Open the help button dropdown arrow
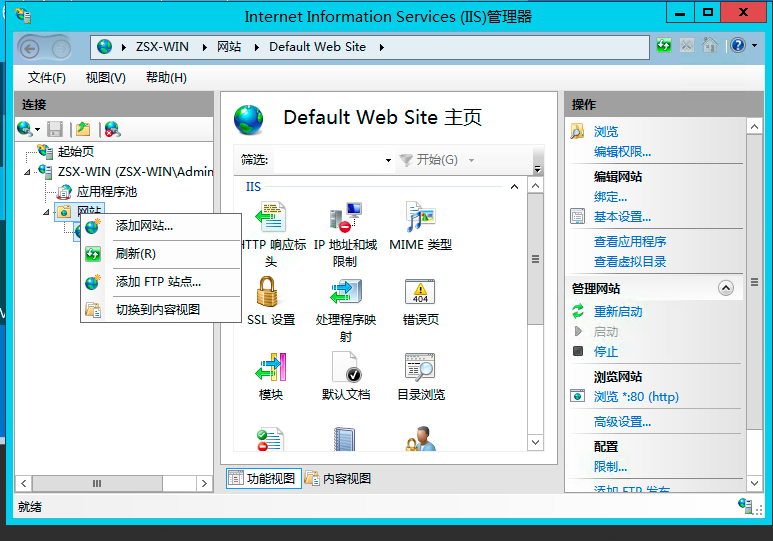 pos(754,46)
